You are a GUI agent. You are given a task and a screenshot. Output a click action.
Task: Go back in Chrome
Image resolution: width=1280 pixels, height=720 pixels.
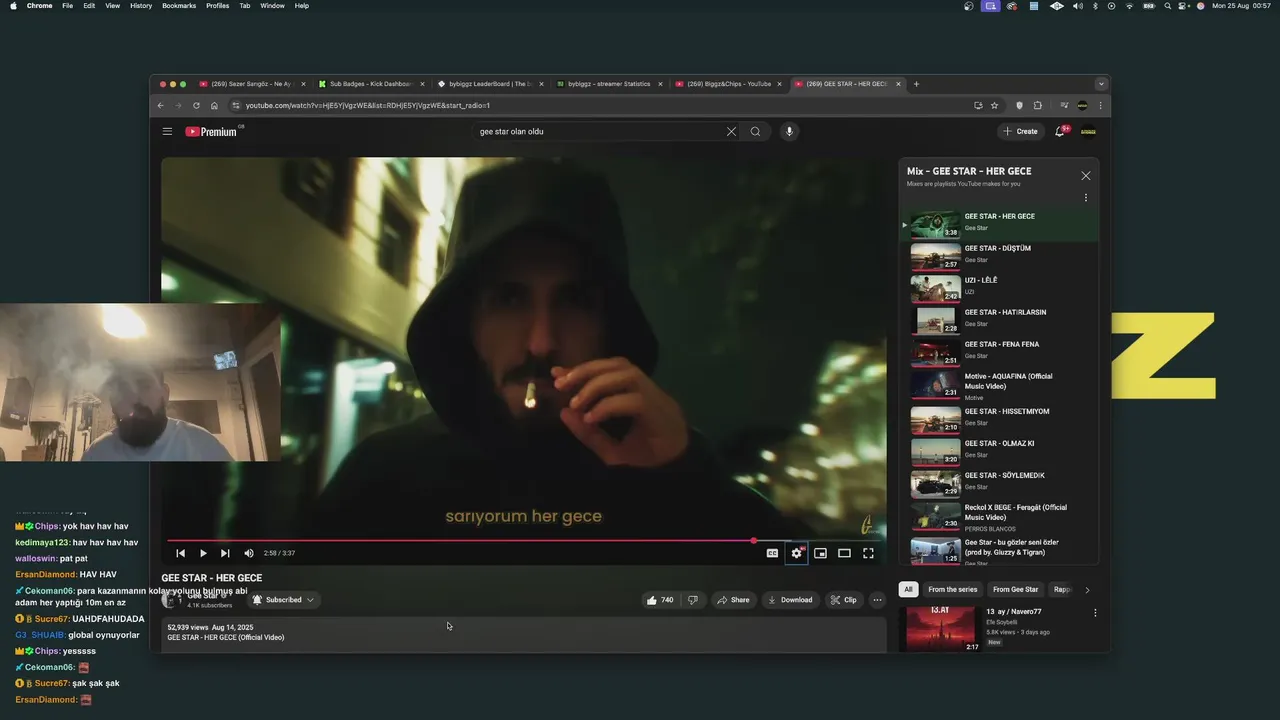coord(160,105)
